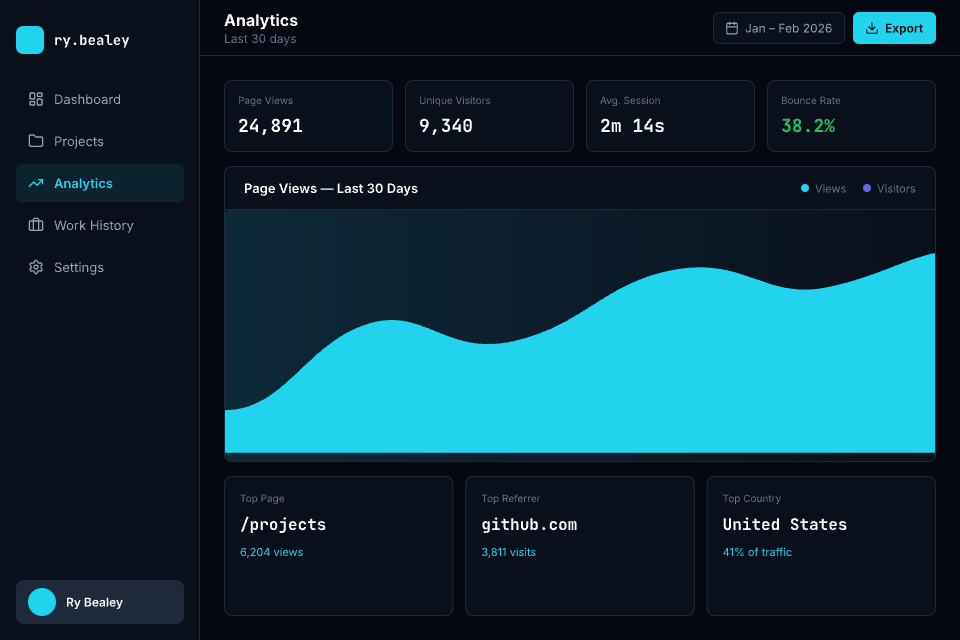Click the Settings gear icon
This screenshot has width=960, height=640.
[36, 267]
